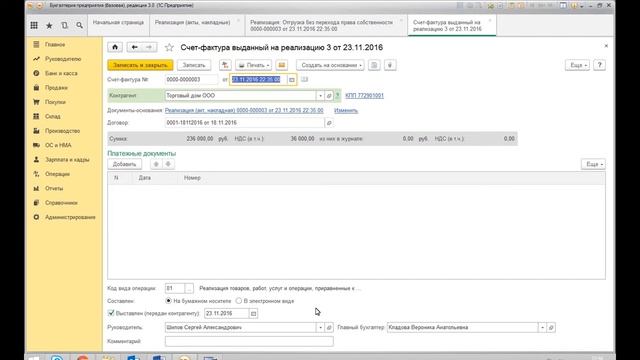Navigate forward with right arrow
The width and height of the screenshot is (640, 360).
[149, 47]
